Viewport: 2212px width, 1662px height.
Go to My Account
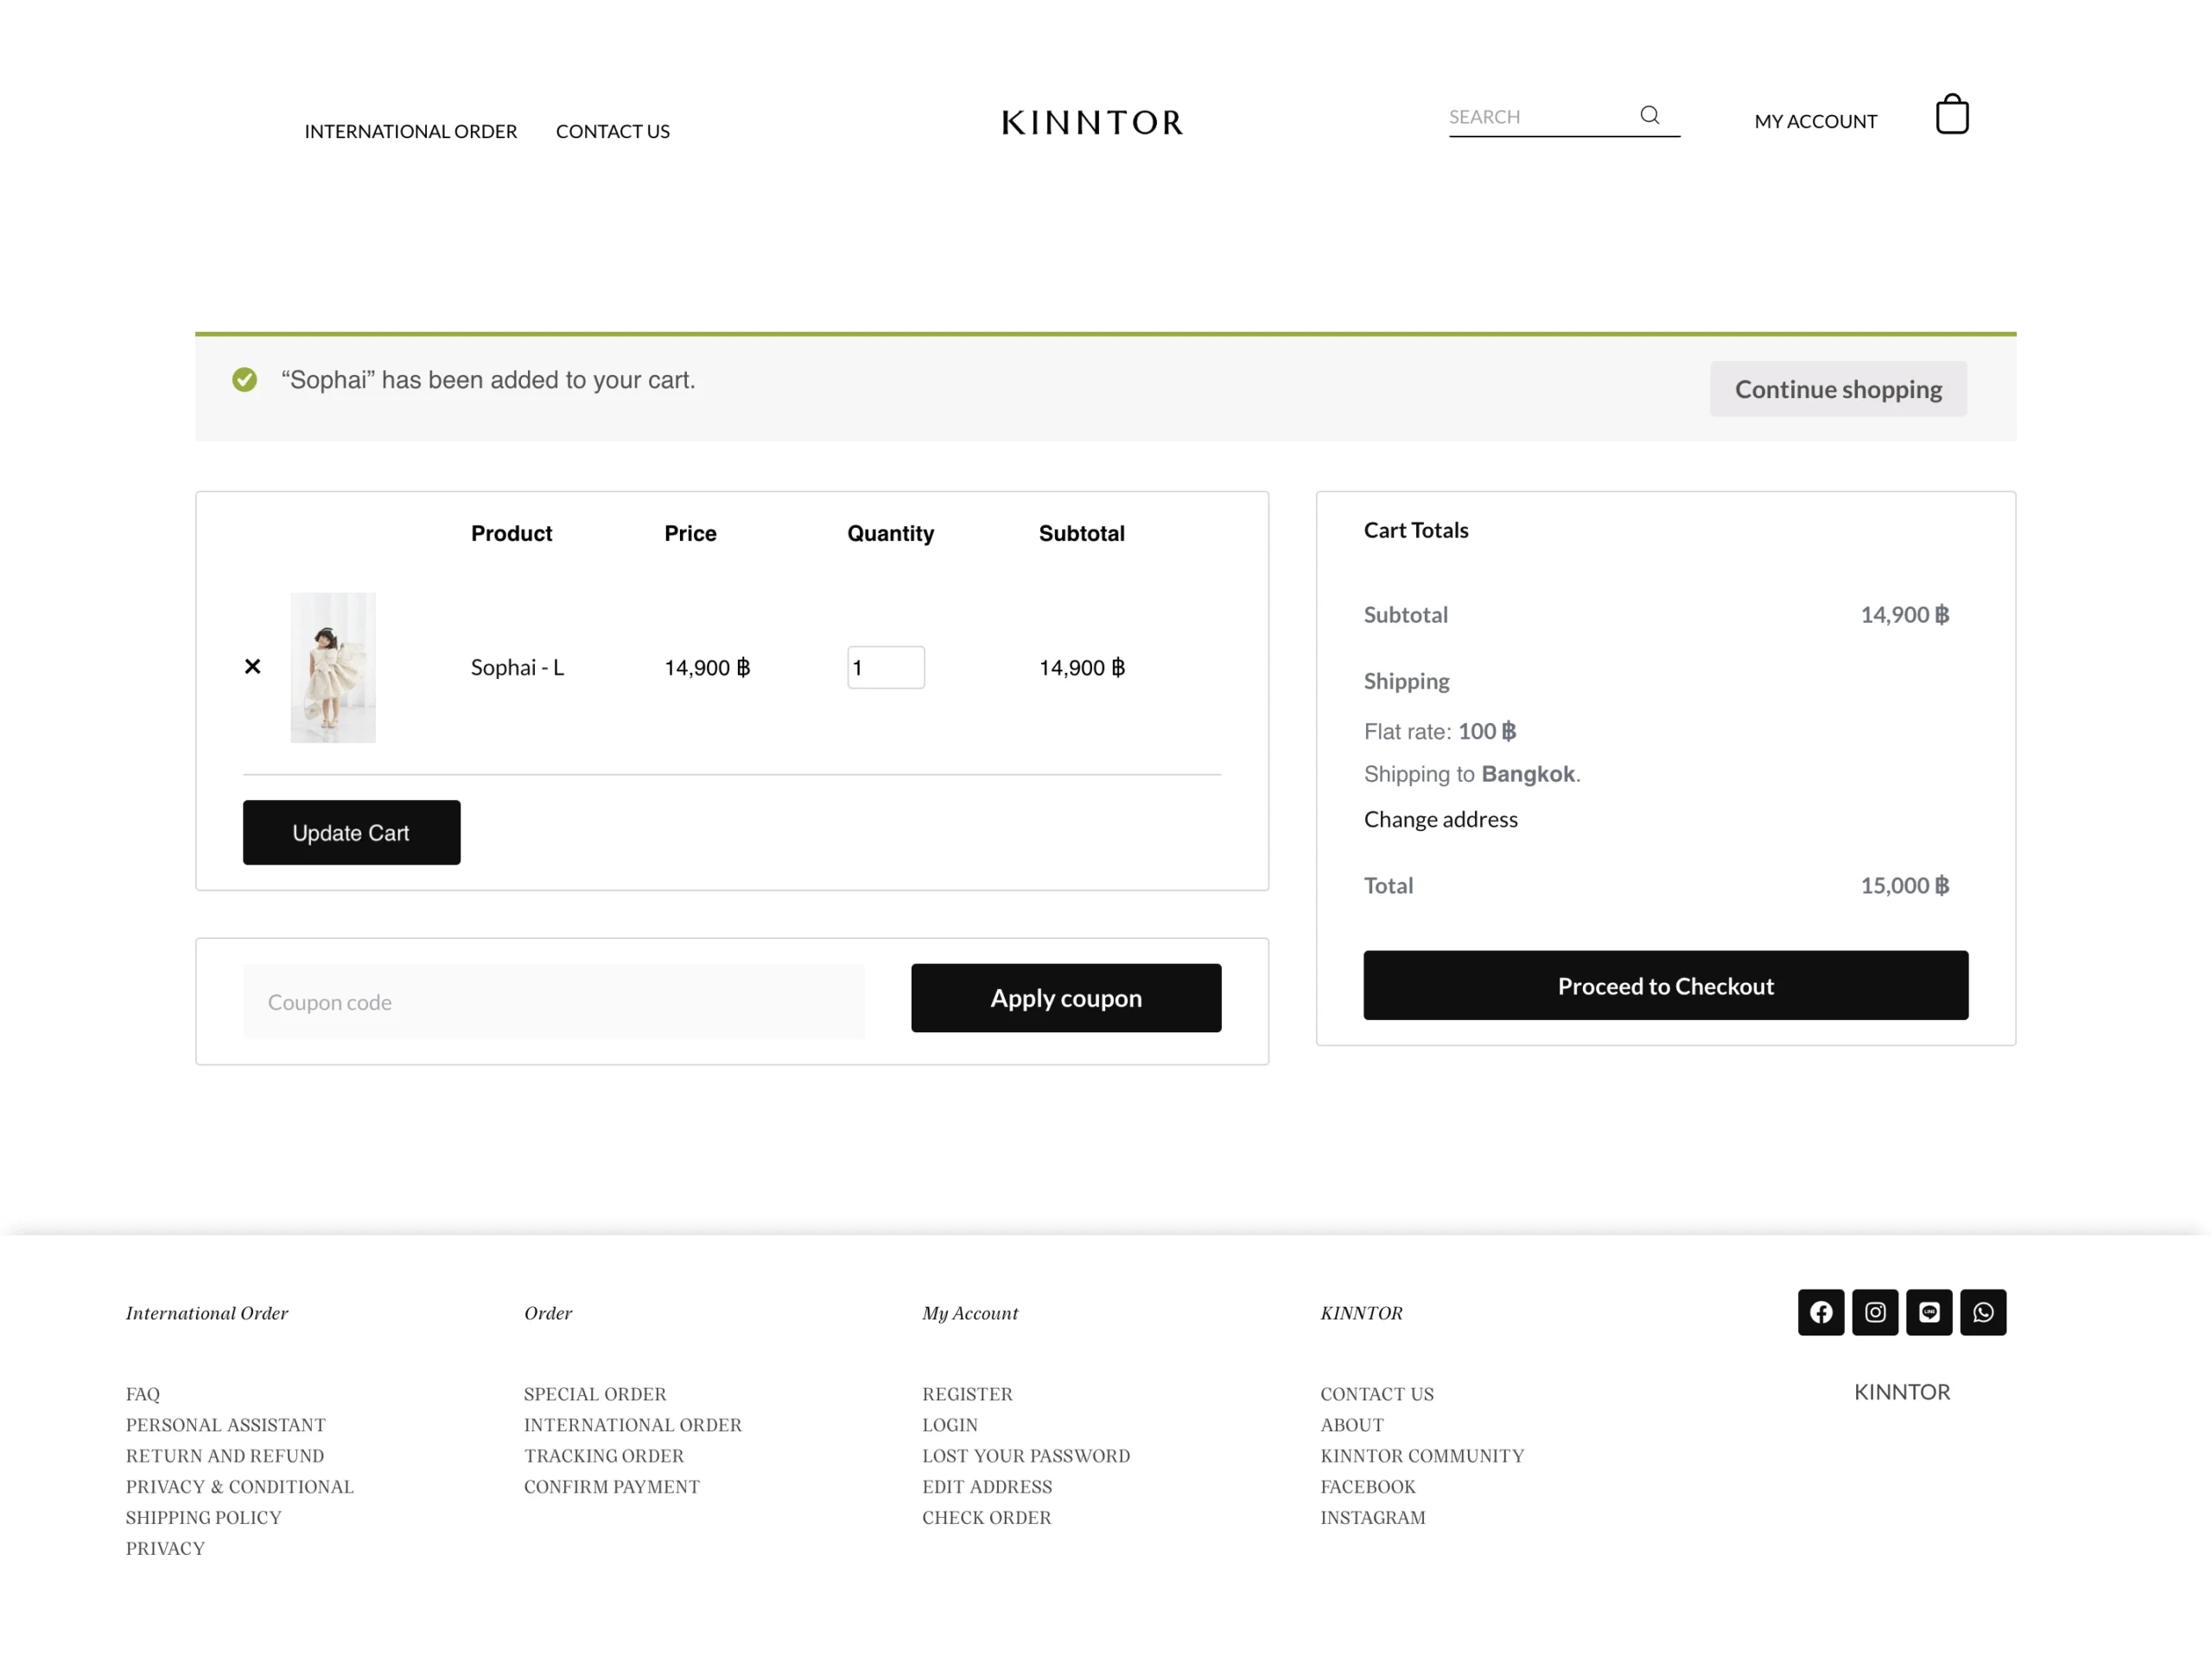click(1815, 121)
